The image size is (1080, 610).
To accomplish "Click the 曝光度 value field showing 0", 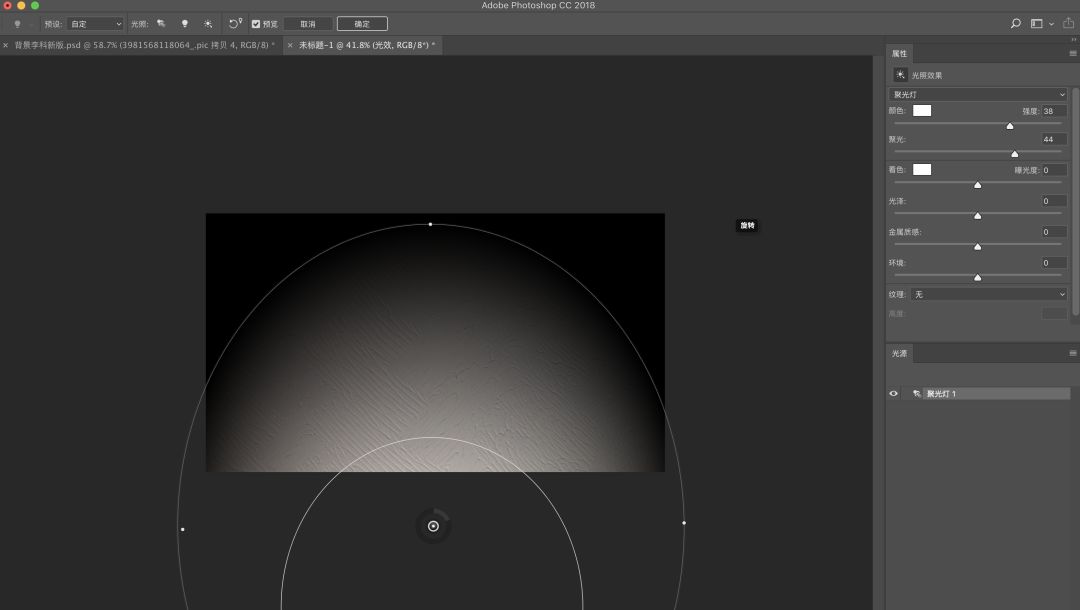I will point(1054,170).
